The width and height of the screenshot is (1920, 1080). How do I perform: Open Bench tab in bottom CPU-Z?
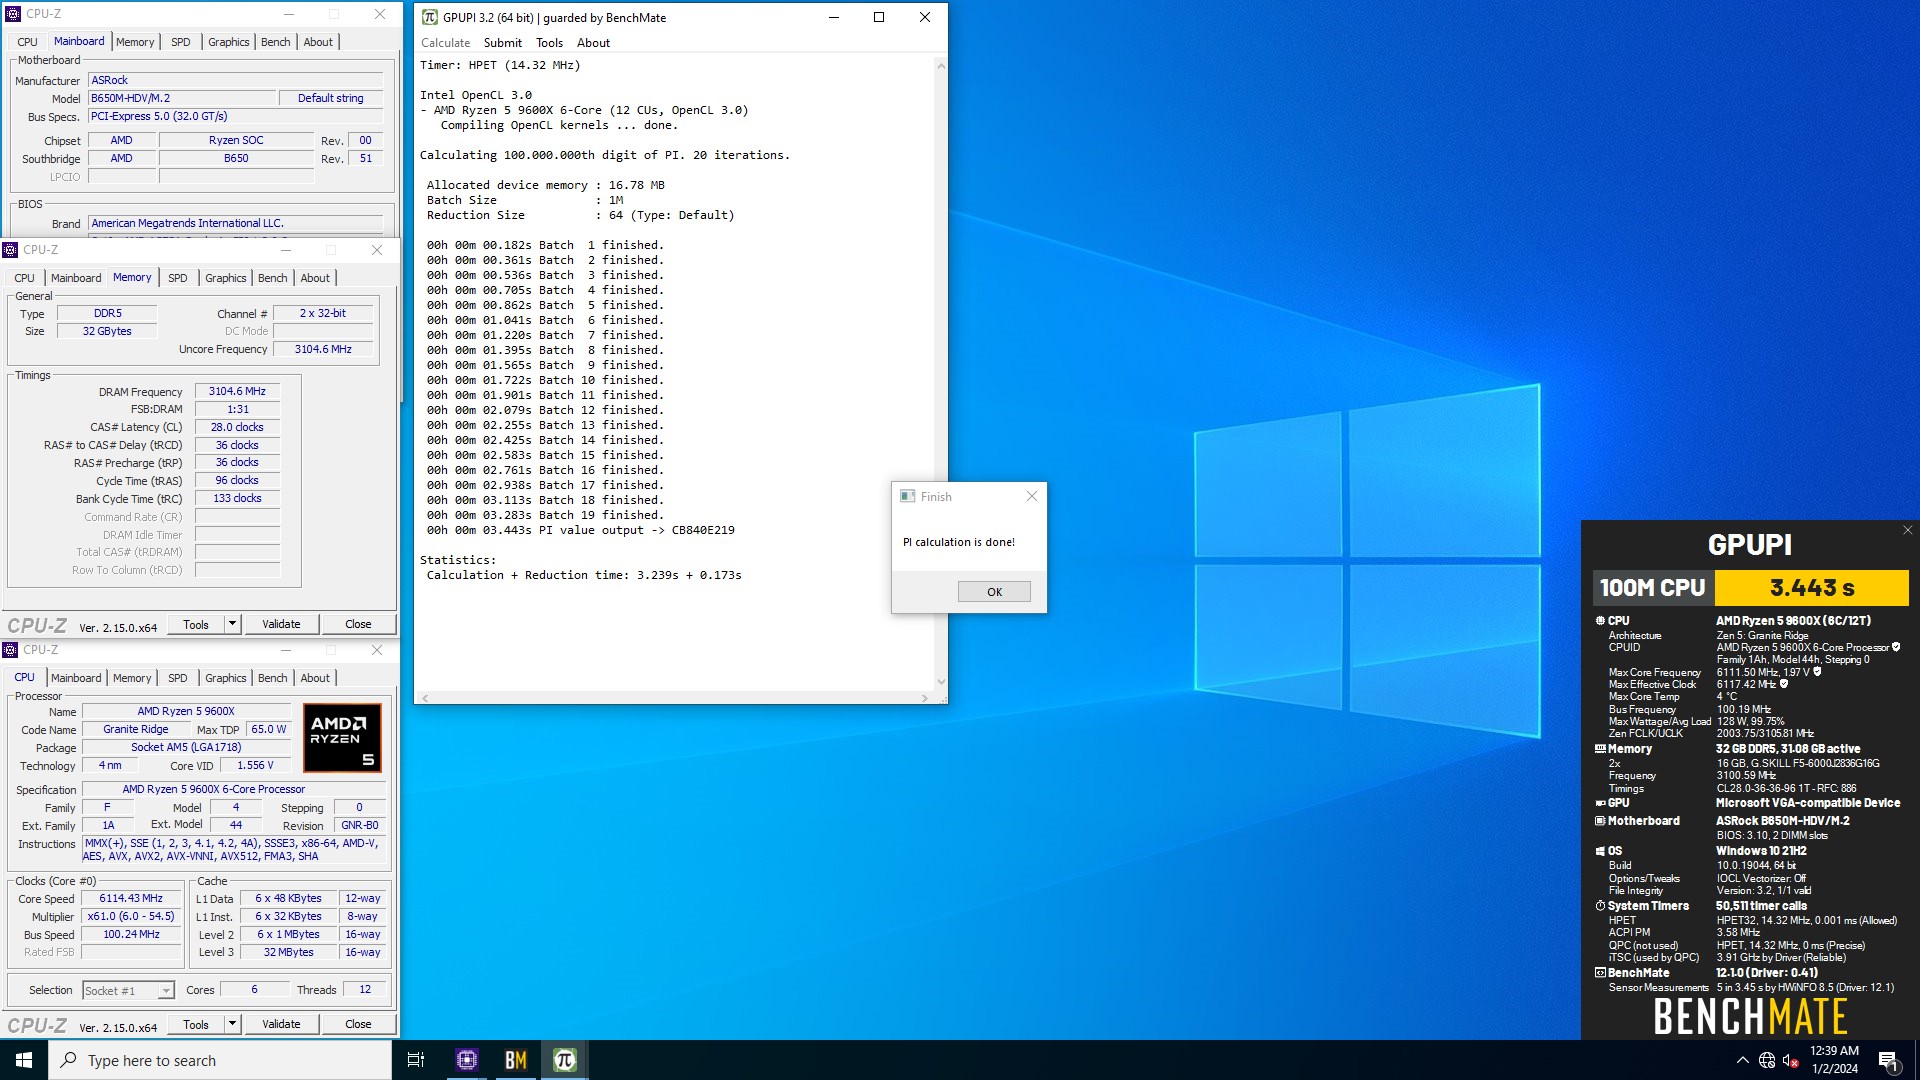click(272, 678)
